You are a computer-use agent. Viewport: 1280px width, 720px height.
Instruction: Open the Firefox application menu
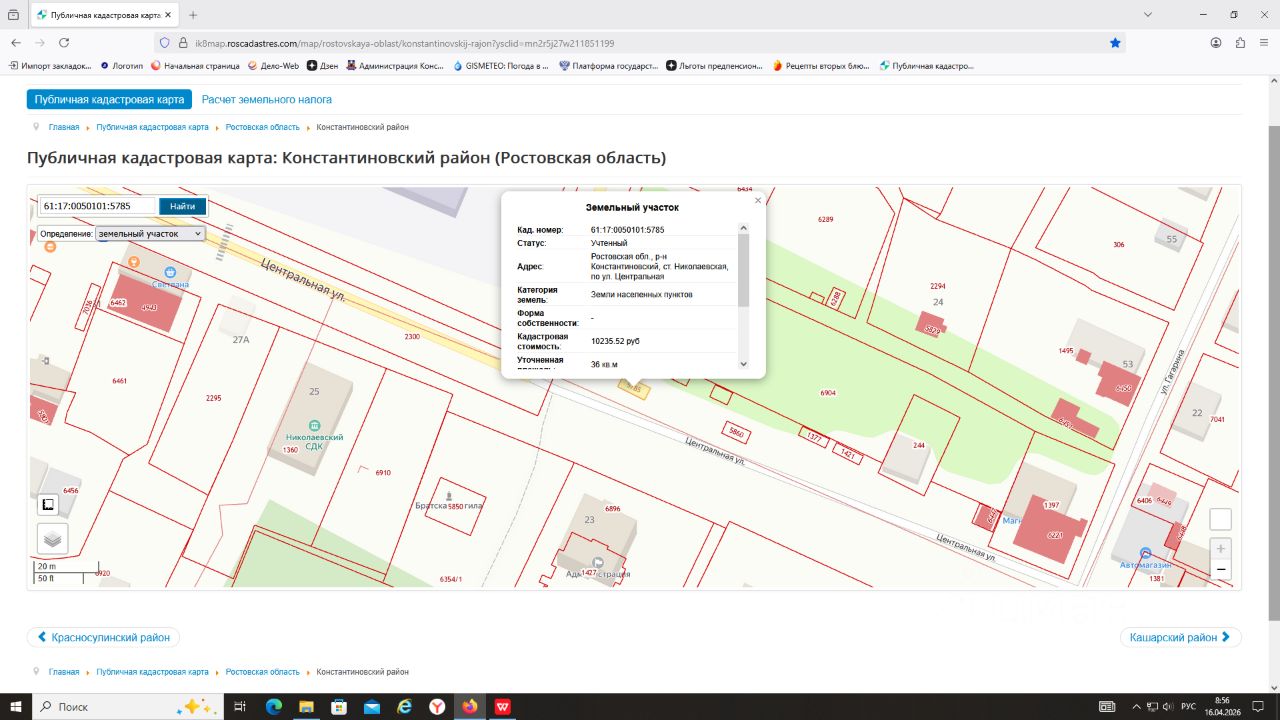[x=1264, y=43]
